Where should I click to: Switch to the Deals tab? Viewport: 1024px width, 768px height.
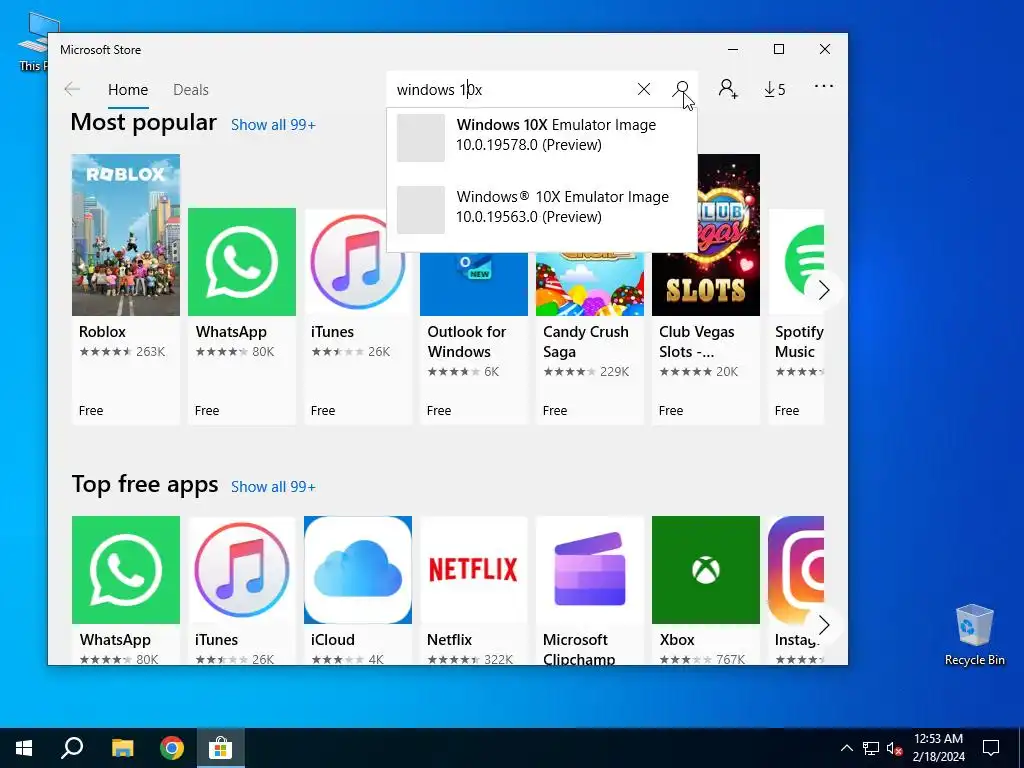click(x=191, y=89)
